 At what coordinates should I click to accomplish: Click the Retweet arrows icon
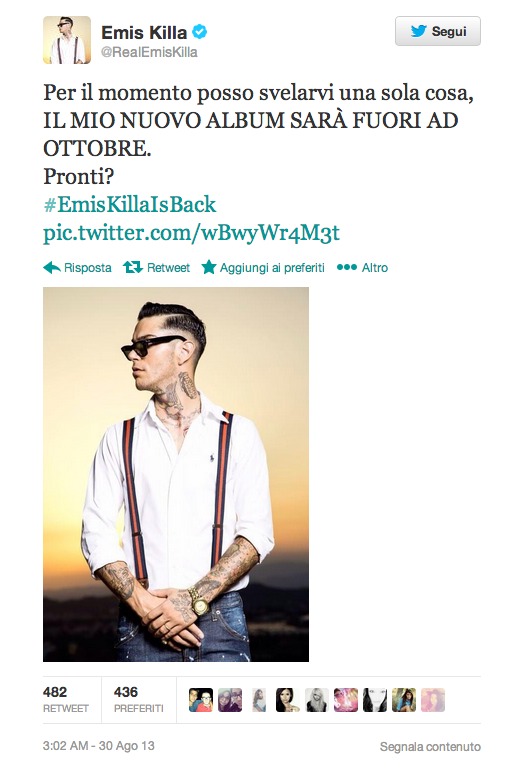point(133,268)
